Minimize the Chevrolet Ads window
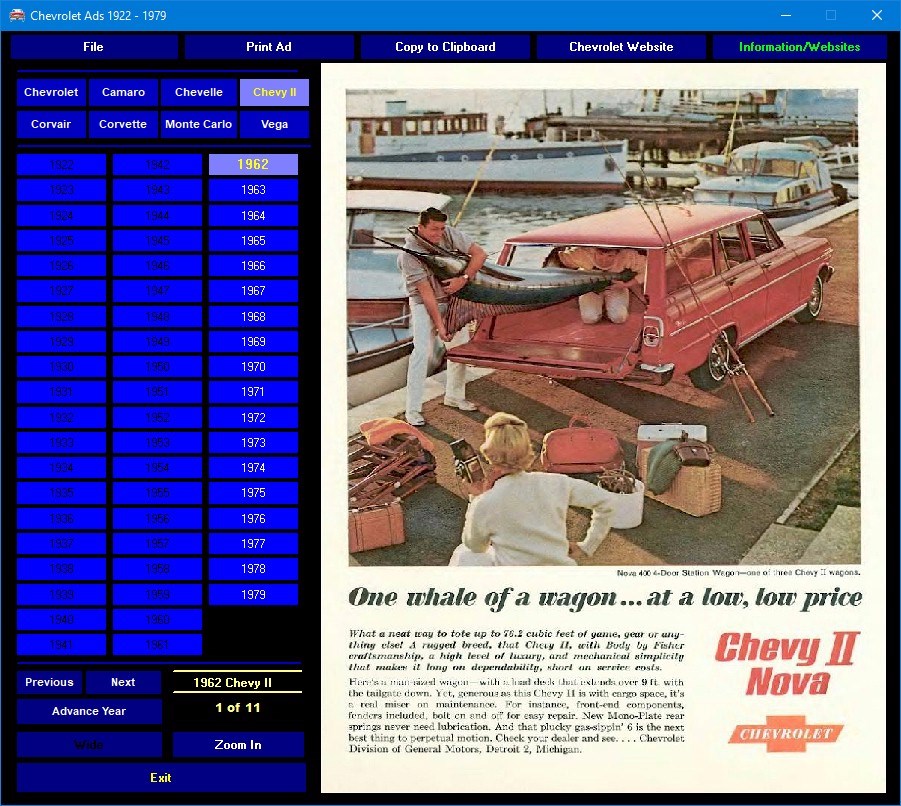The width and height of the screenshot is (901, 806). 786,16
